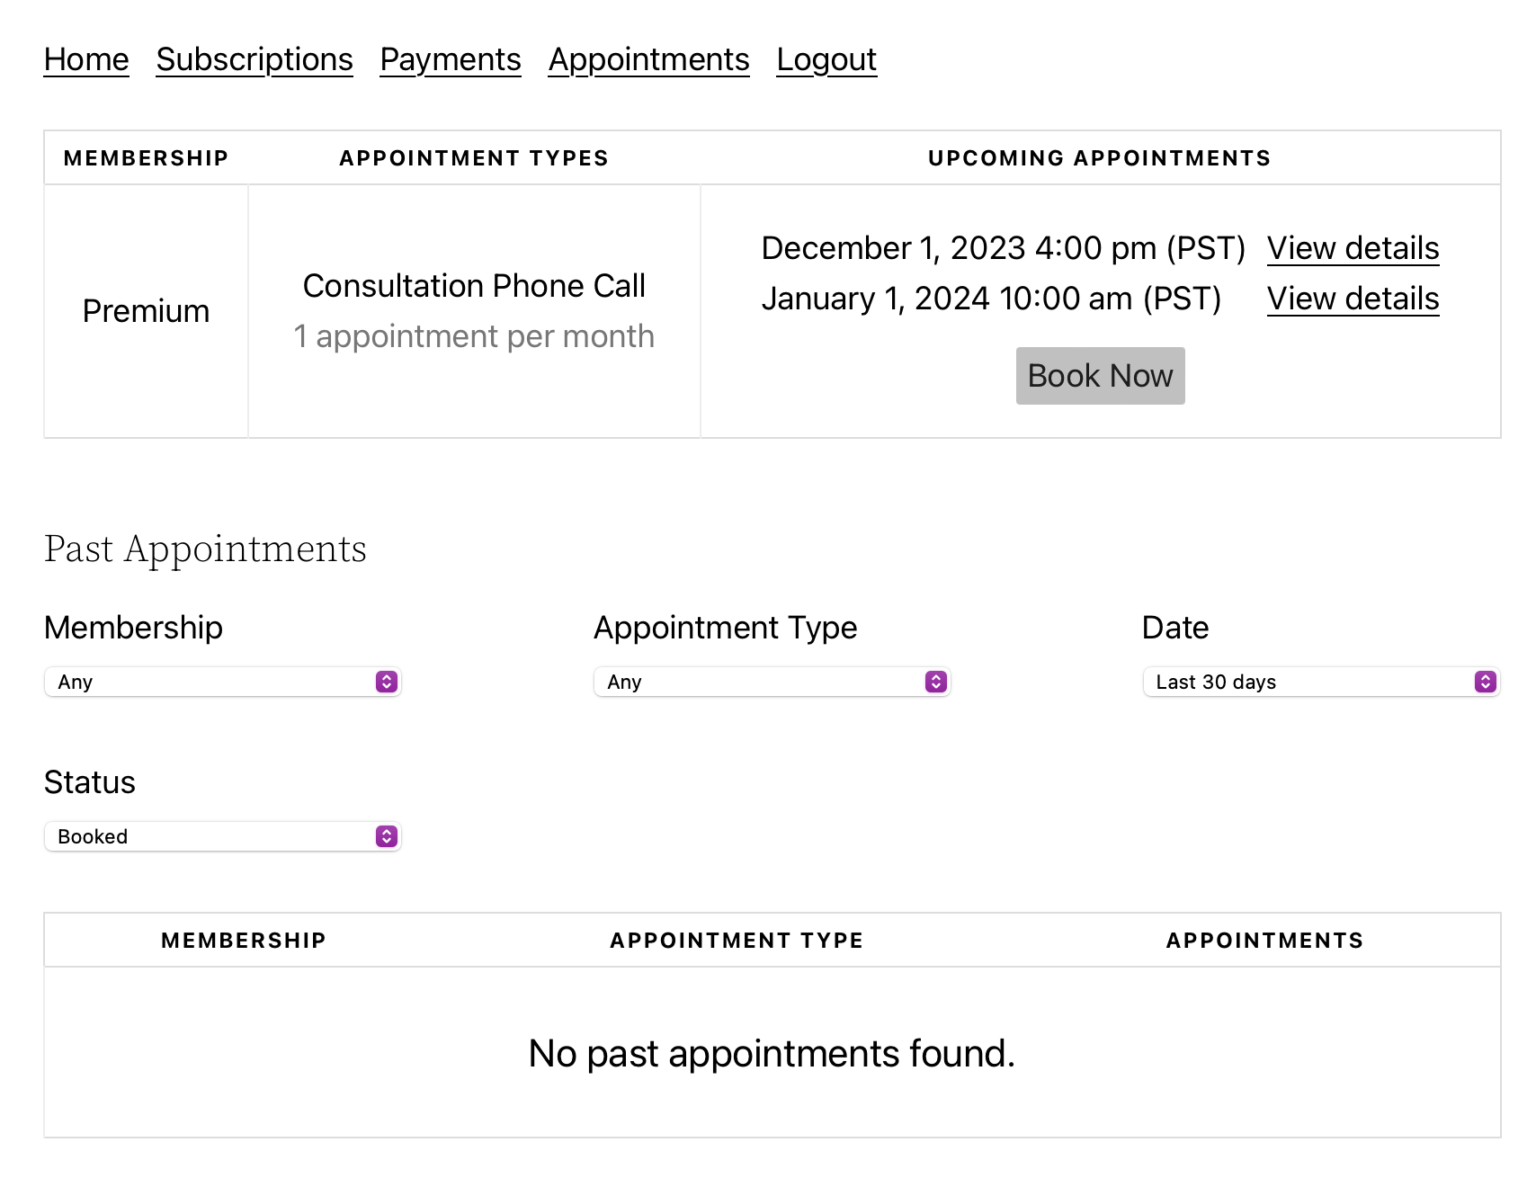
Task: Open the Membership filter dropdown
Action: click(222, 681)
